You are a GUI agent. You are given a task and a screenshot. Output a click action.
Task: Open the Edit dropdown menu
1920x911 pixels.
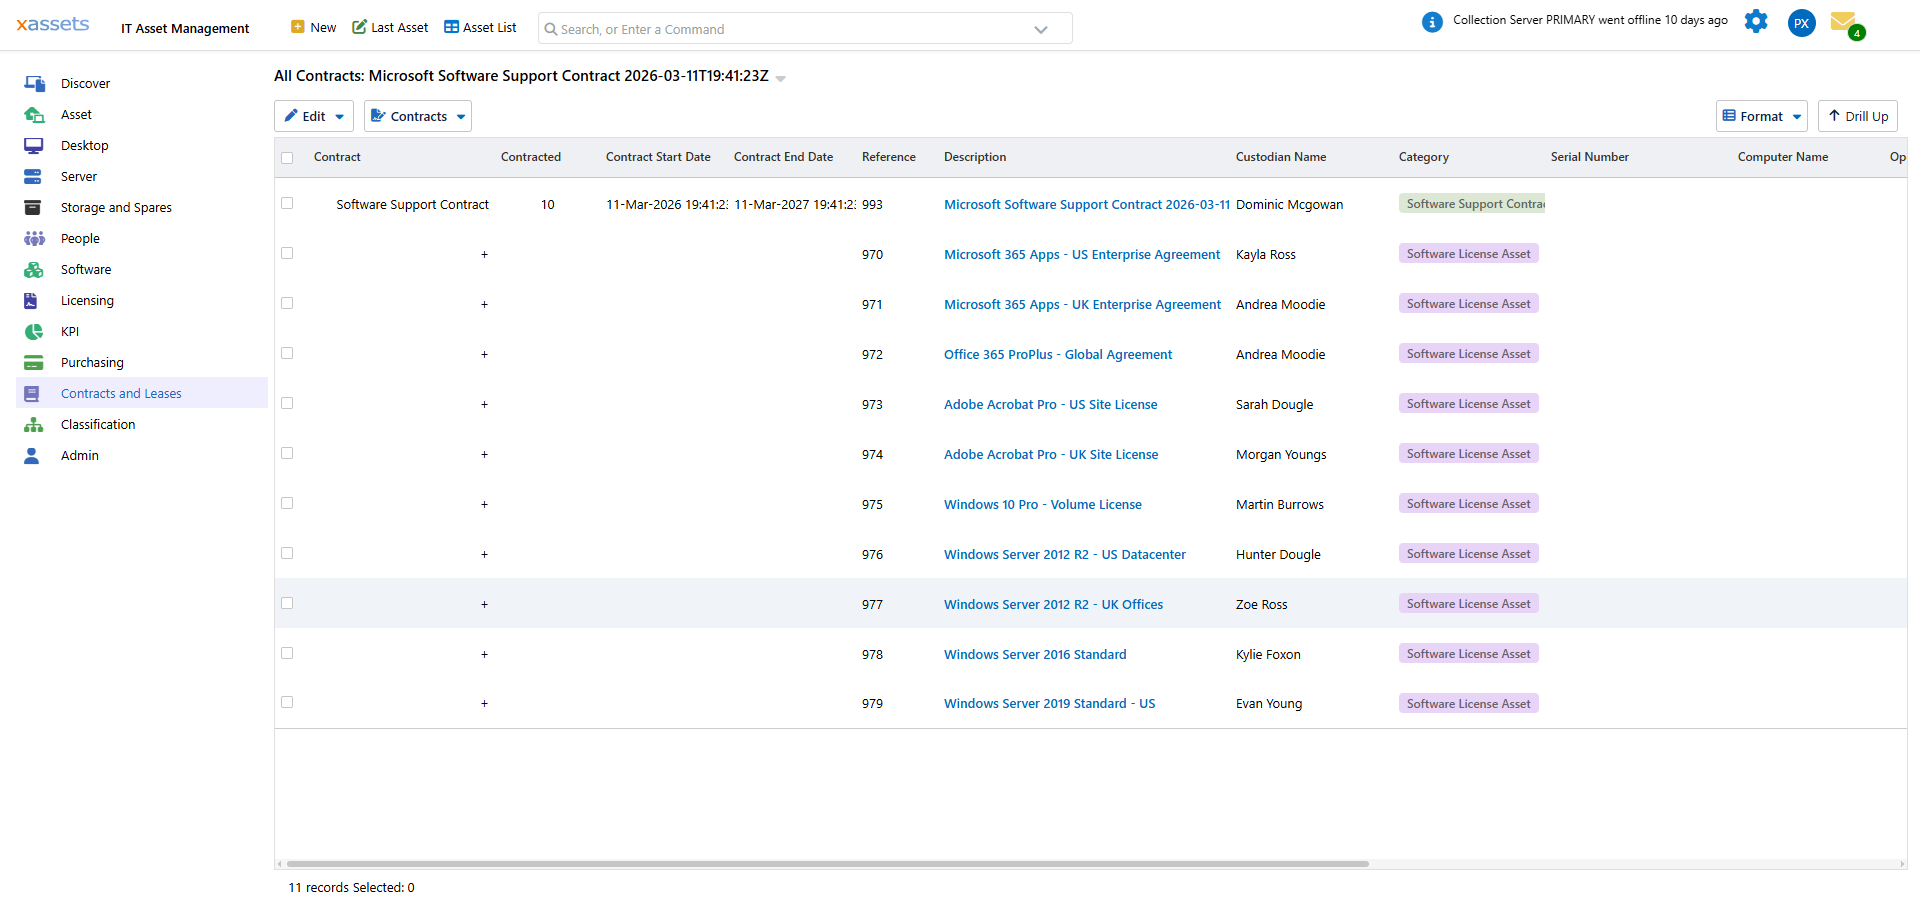(x=313, y=116)
